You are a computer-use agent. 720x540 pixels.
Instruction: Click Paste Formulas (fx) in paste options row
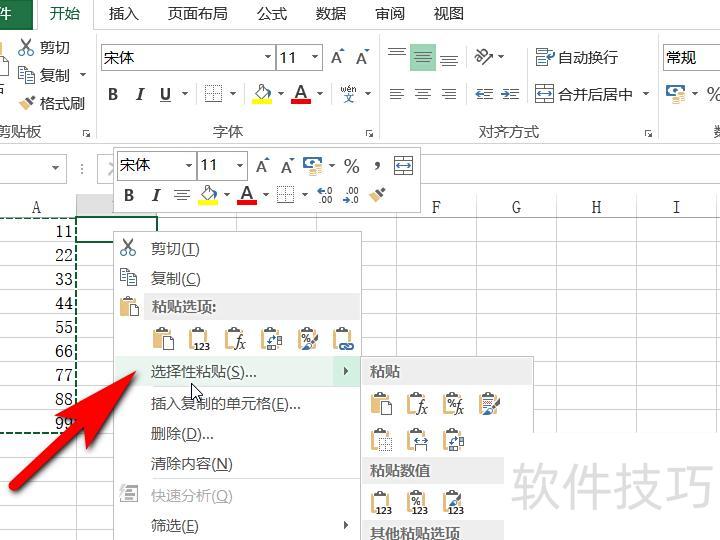click(235, 339)
